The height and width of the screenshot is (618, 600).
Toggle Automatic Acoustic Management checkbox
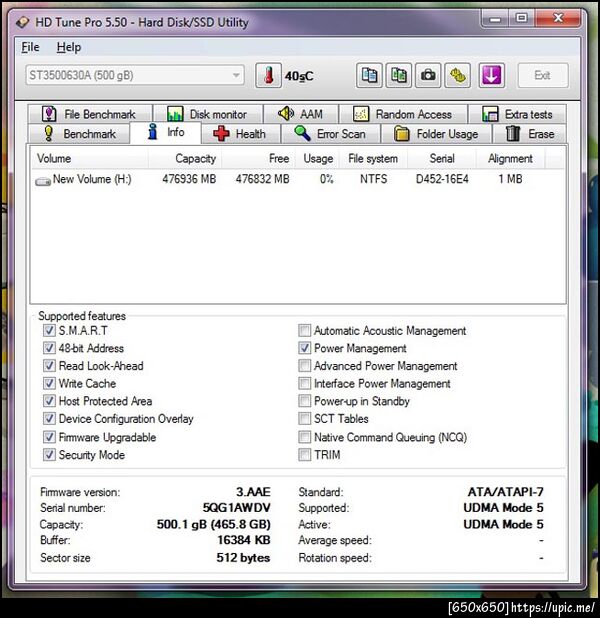[x=304, y=330]
